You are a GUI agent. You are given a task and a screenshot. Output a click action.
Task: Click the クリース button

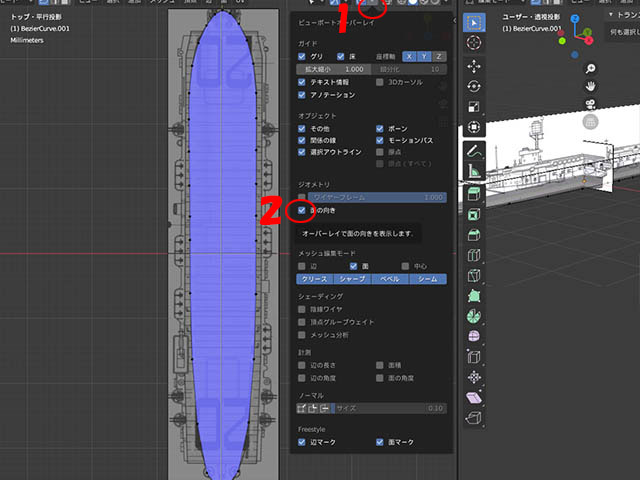point(315,279)
